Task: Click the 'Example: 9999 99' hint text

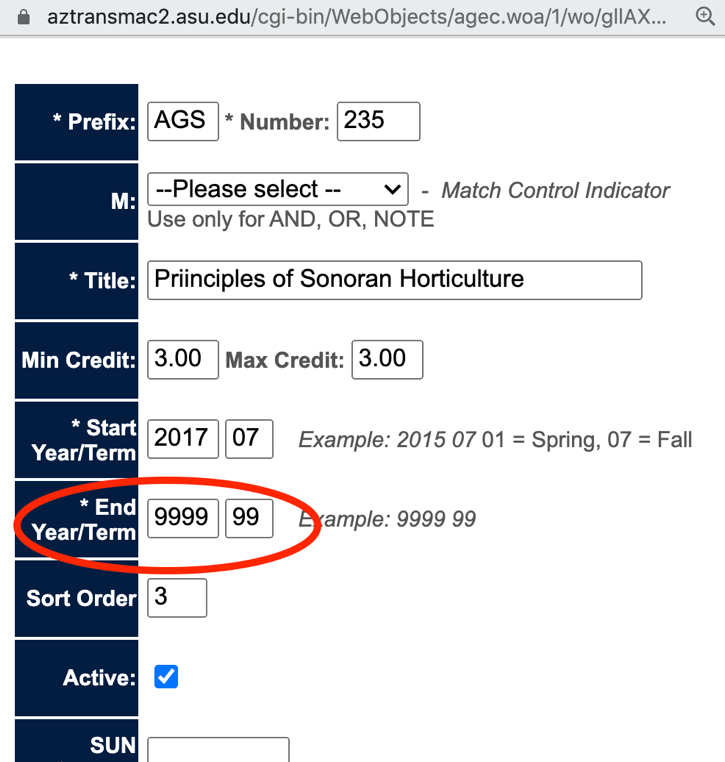Action: (388, 519)
